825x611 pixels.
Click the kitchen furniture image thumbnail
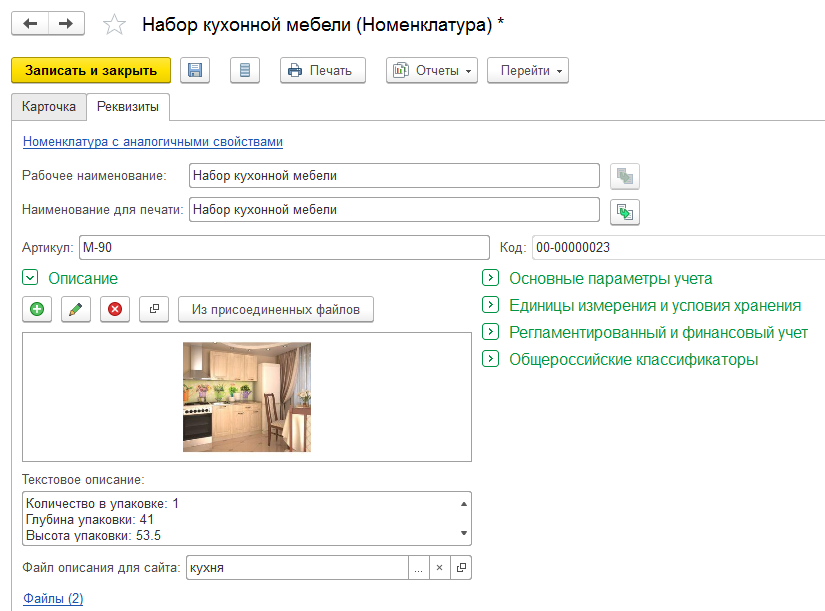pyautogui.click(x=246, y=397)
